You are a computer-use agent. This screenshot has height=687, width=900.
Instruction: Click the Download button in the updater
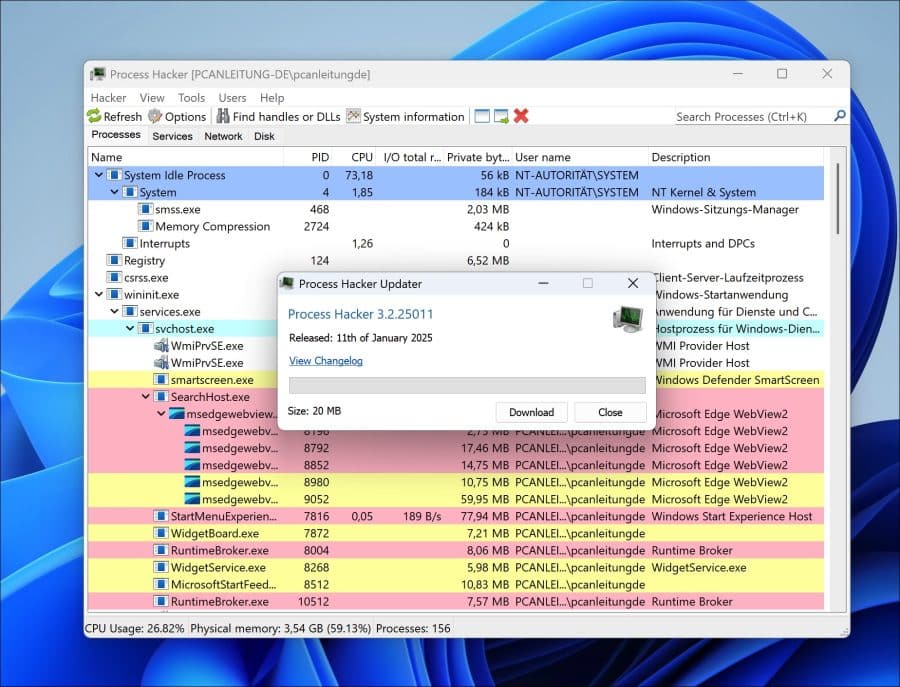[532, 412]
